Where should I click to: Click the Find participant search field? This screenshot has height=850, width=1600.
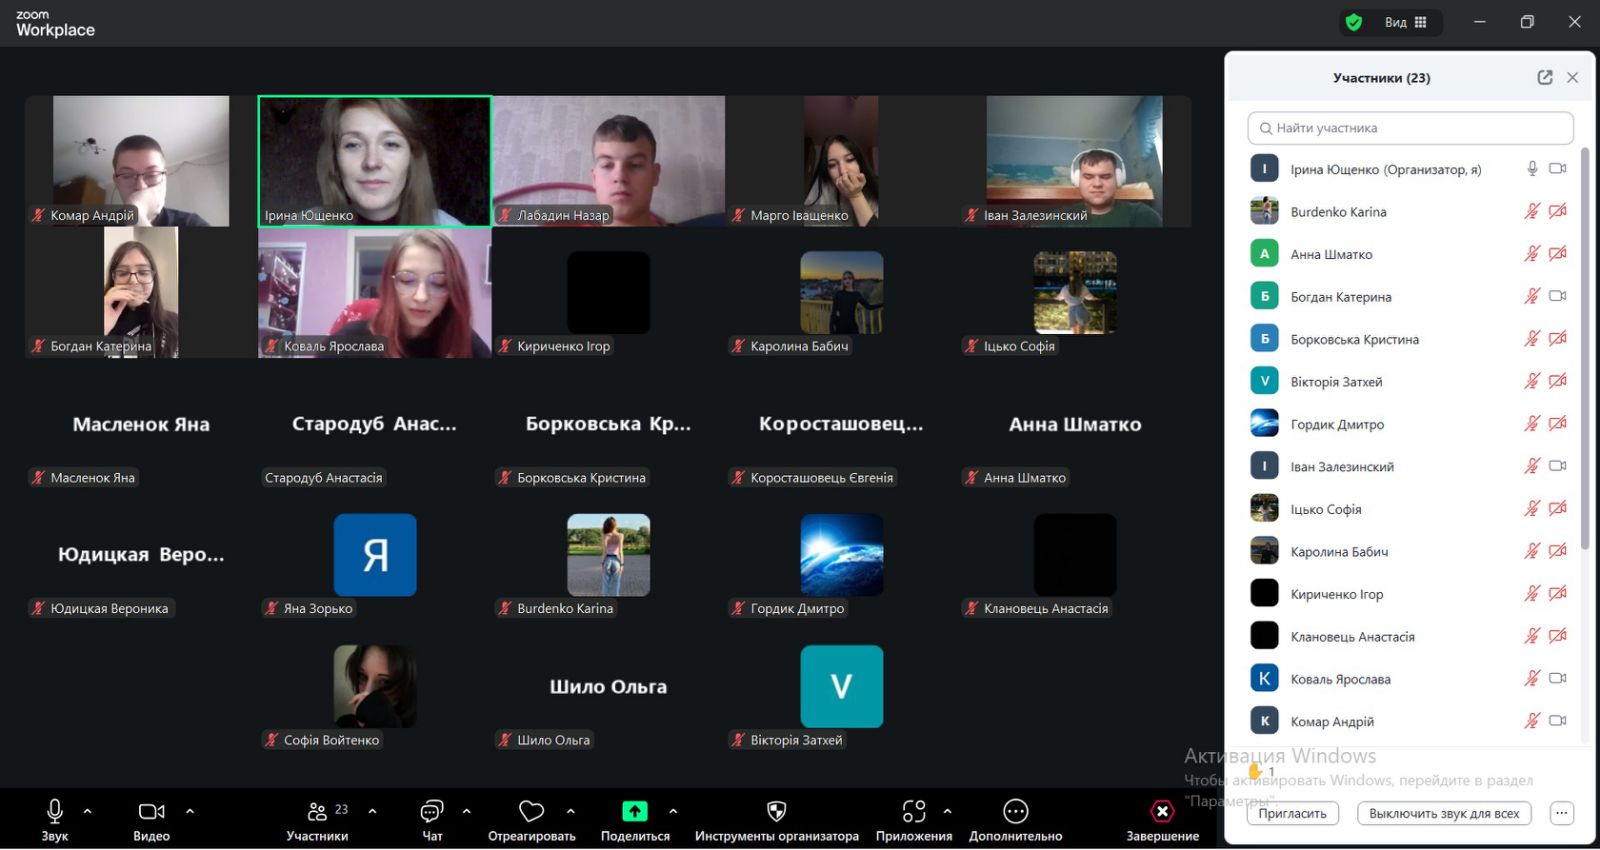click(x=1410, y=128)
